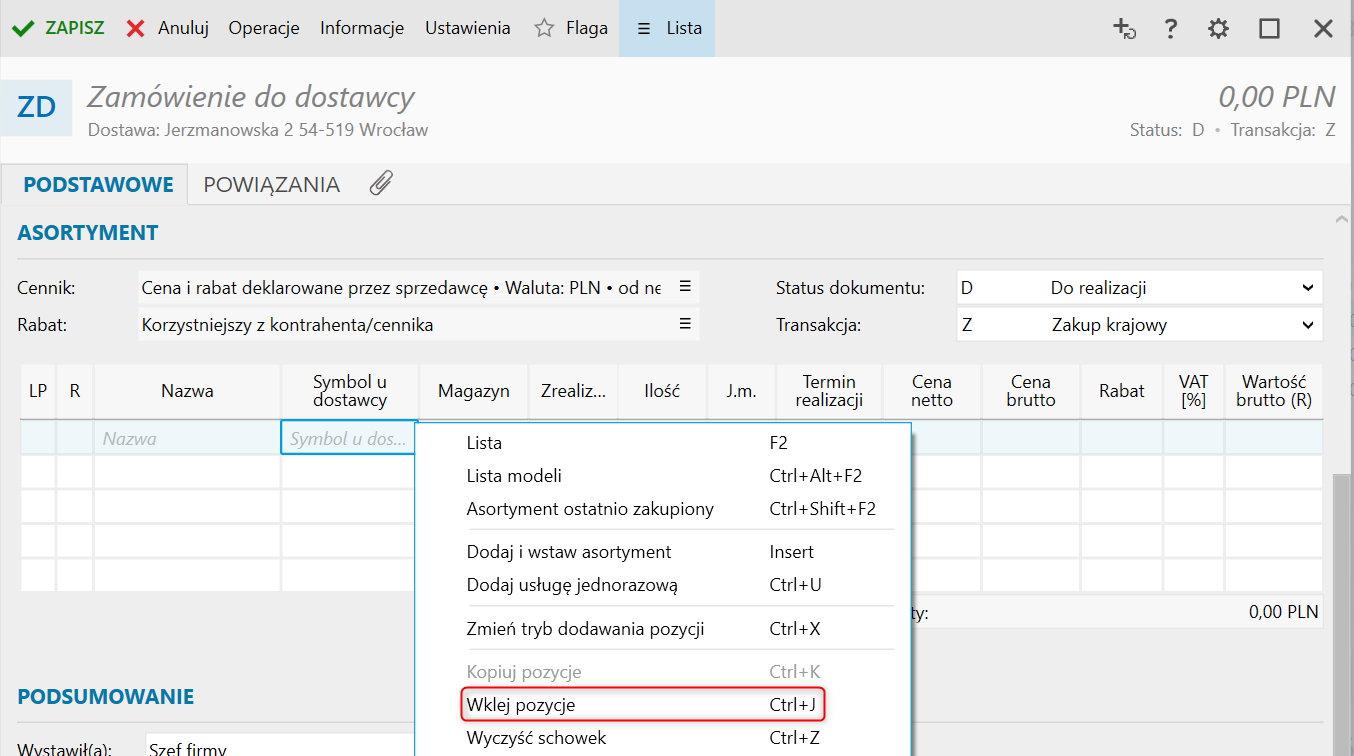This screenshot has height=756, width=1354.
Task: Click the paperclip attachments icon
Action: pos(381,183)
